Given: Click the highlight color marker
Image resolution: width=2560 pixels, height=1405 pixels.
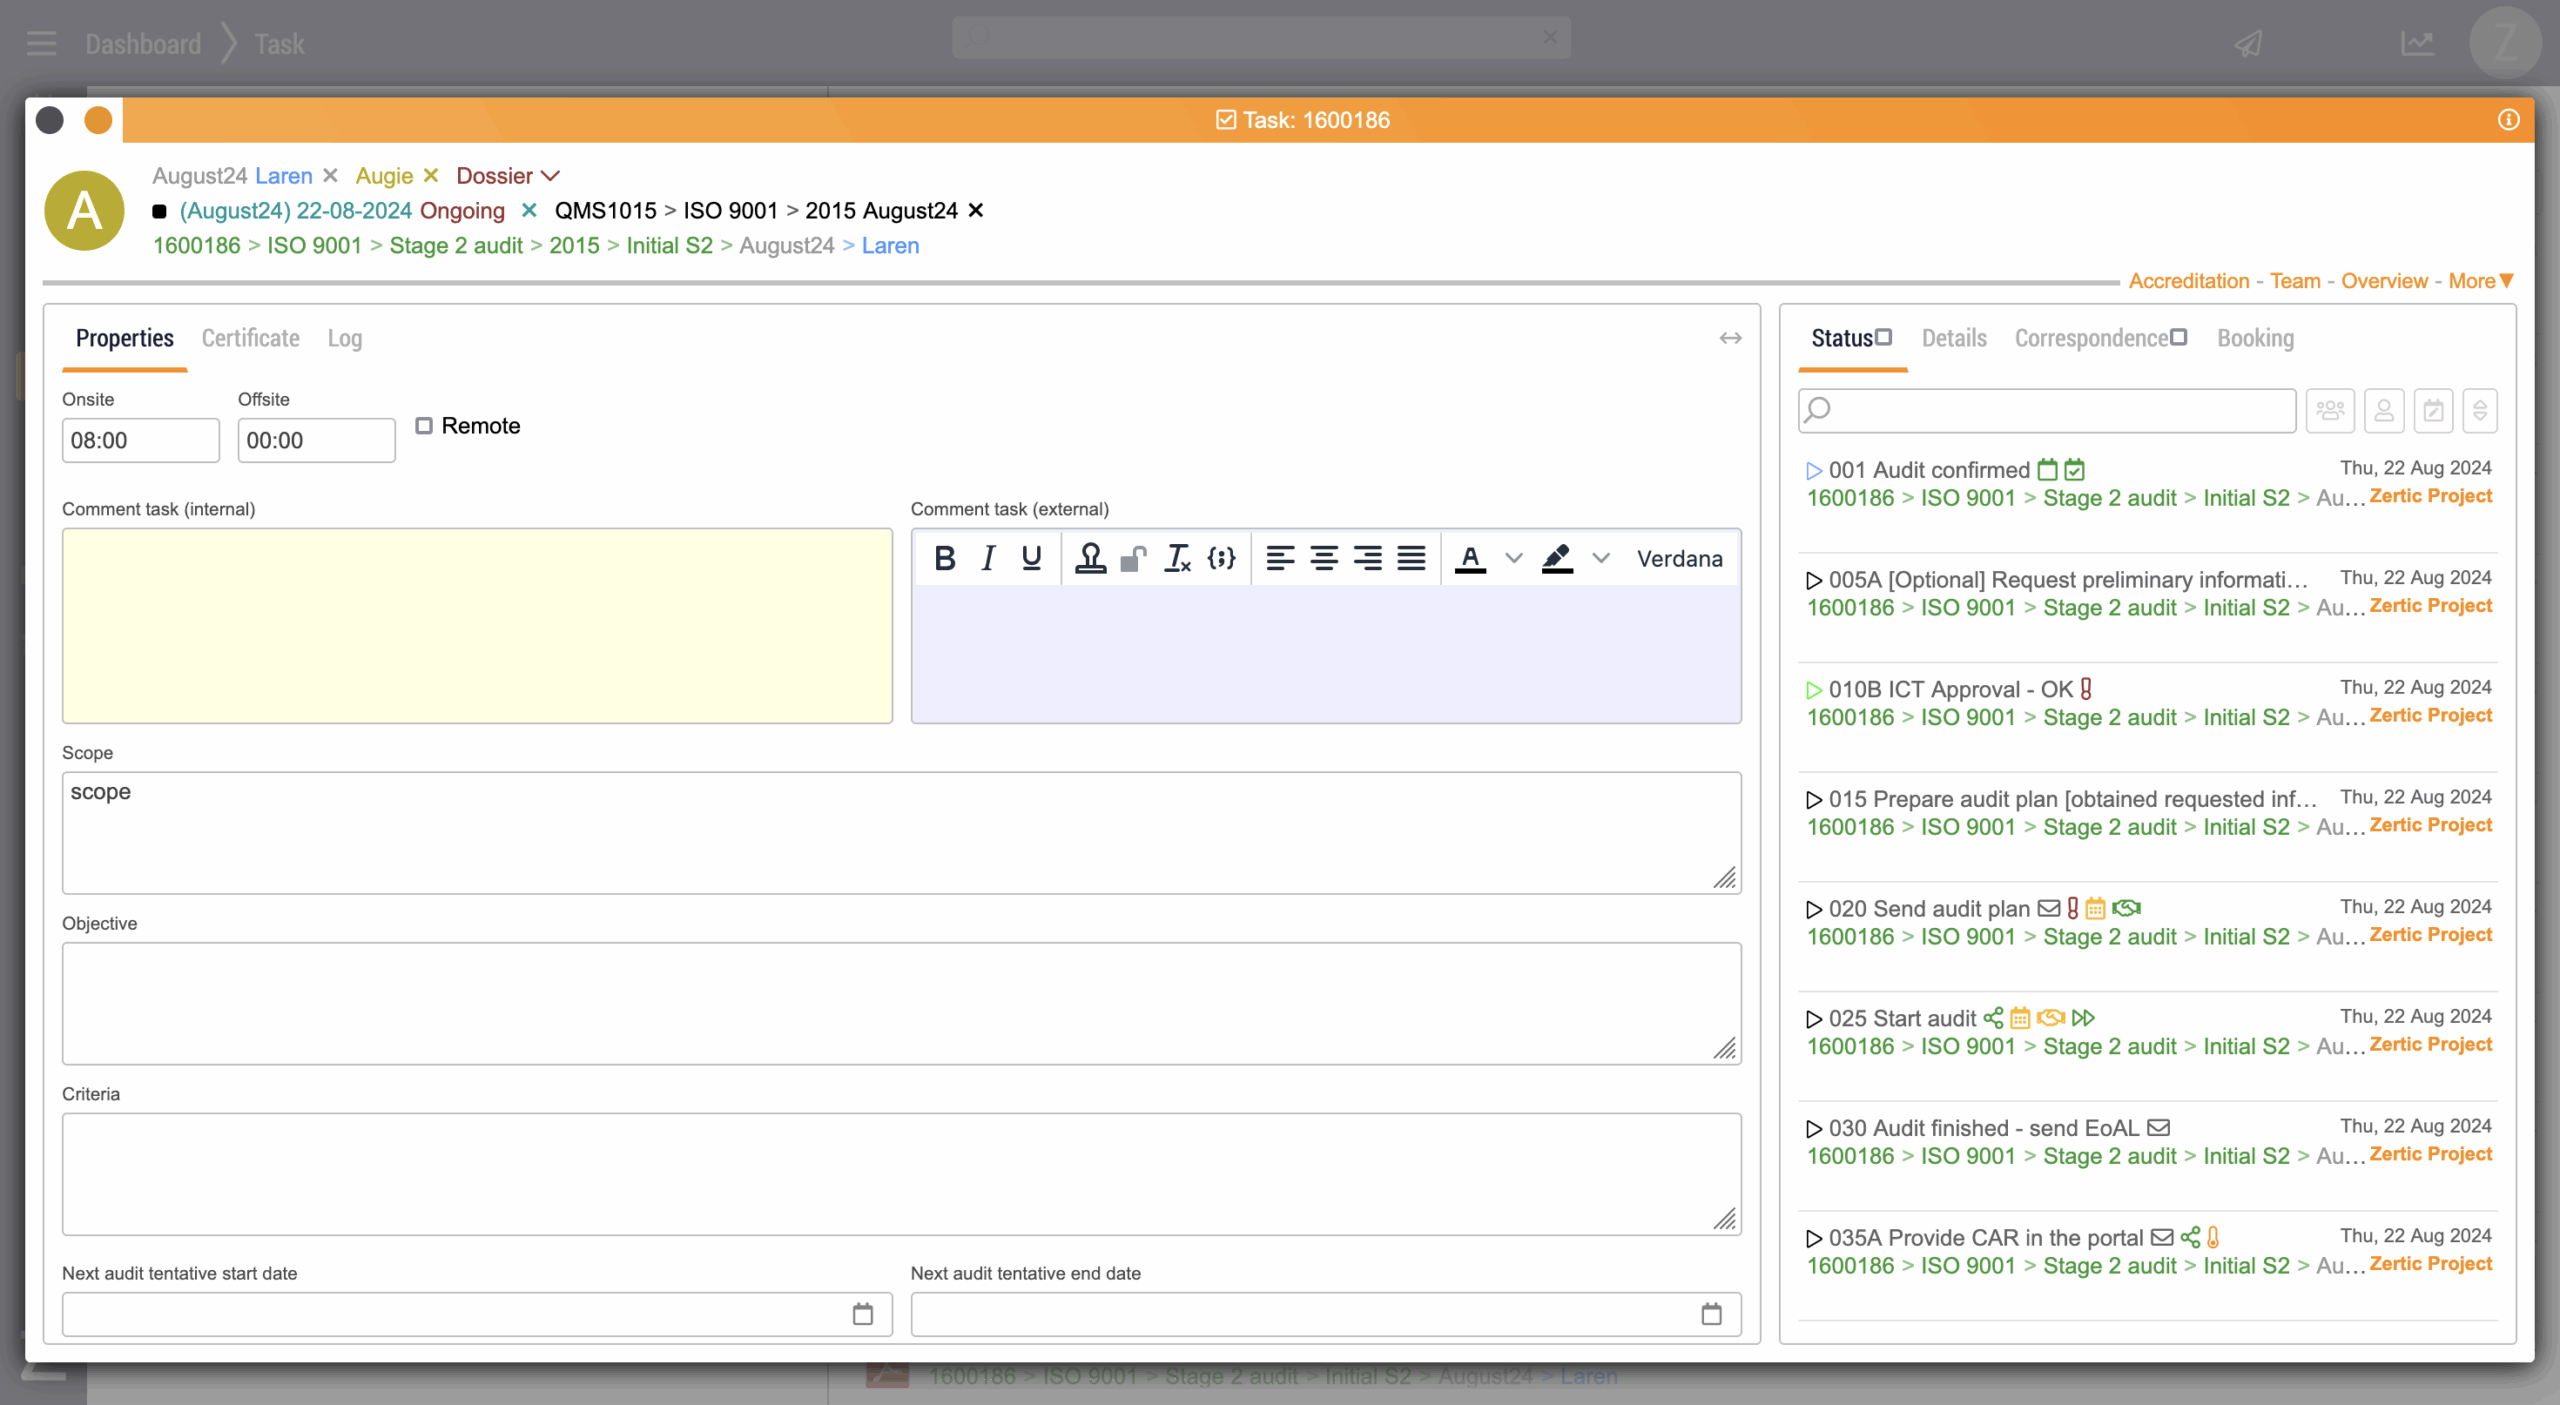Looking at the screenshot, I should 1556,558.
